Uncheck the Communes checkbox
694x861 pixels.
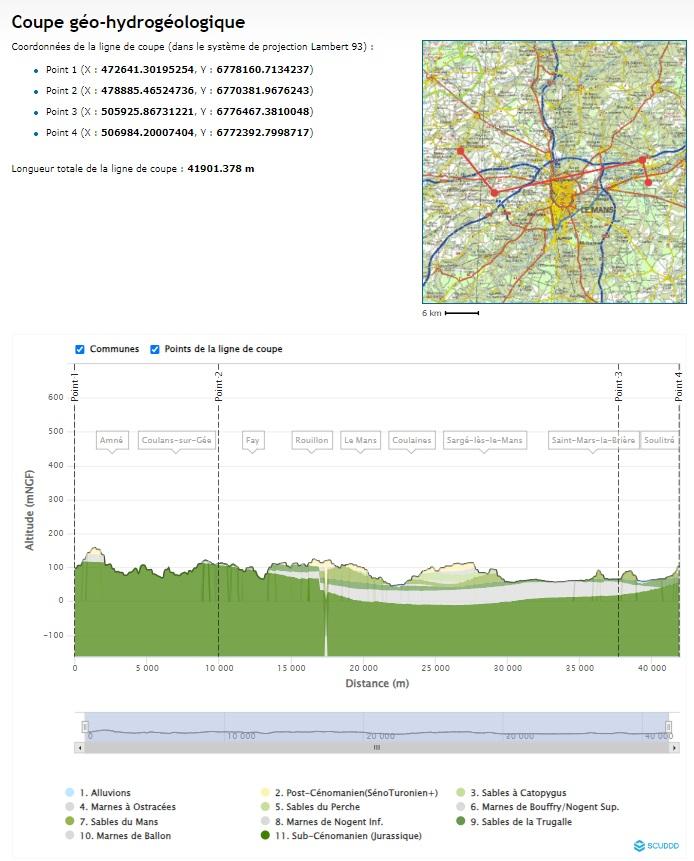click(80, 350)
